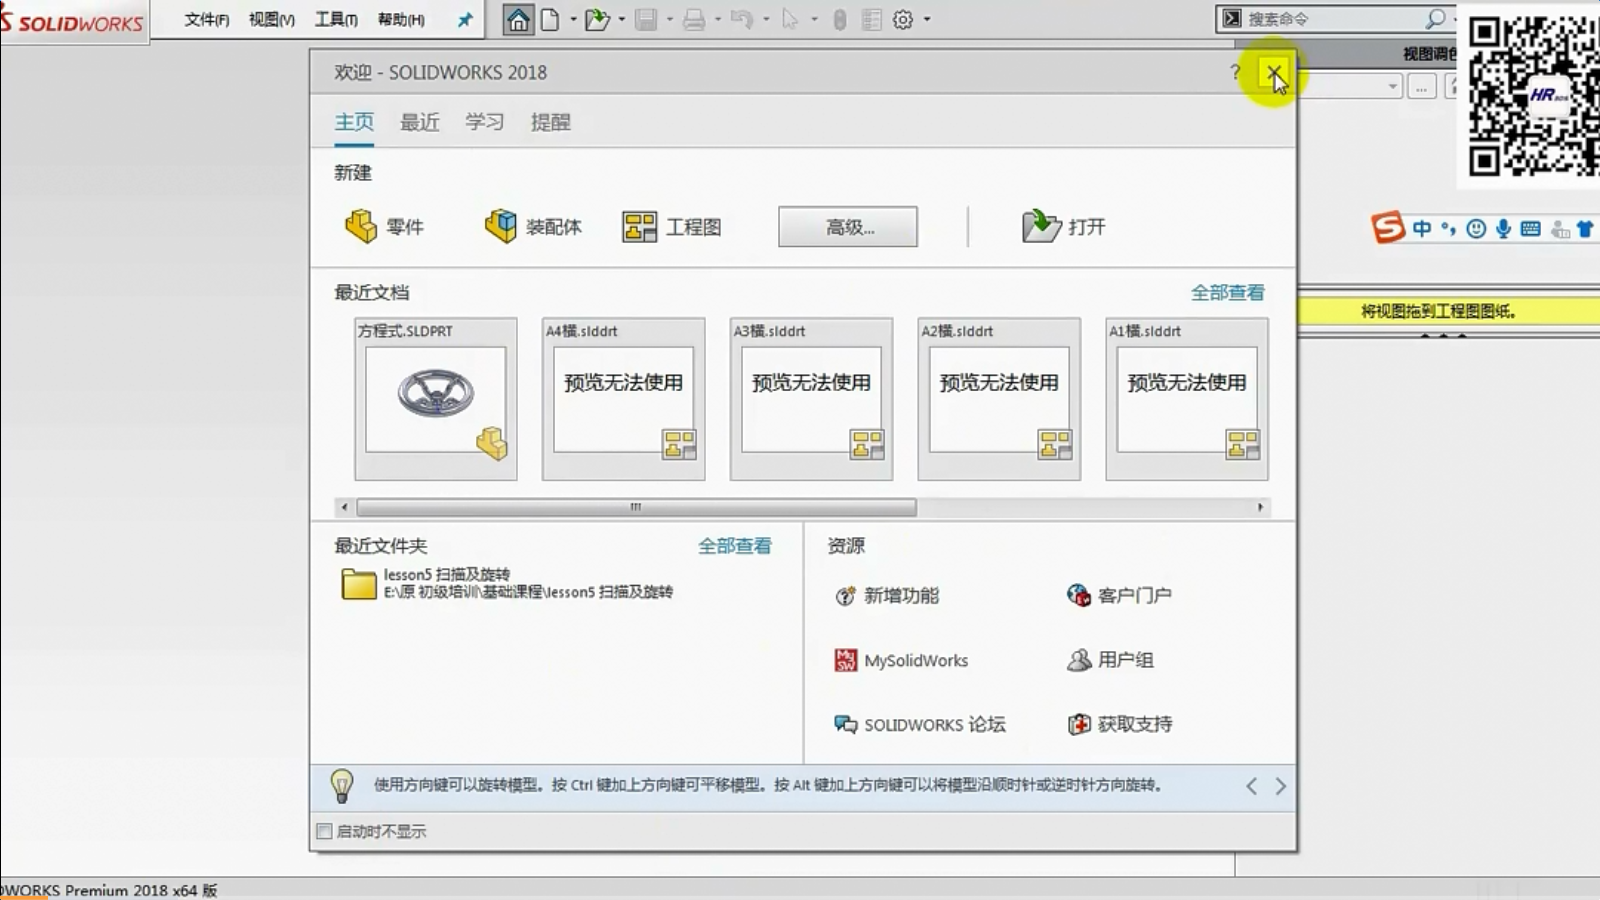
Task: Click the Home icon in the toolbar
Action: 518,20
